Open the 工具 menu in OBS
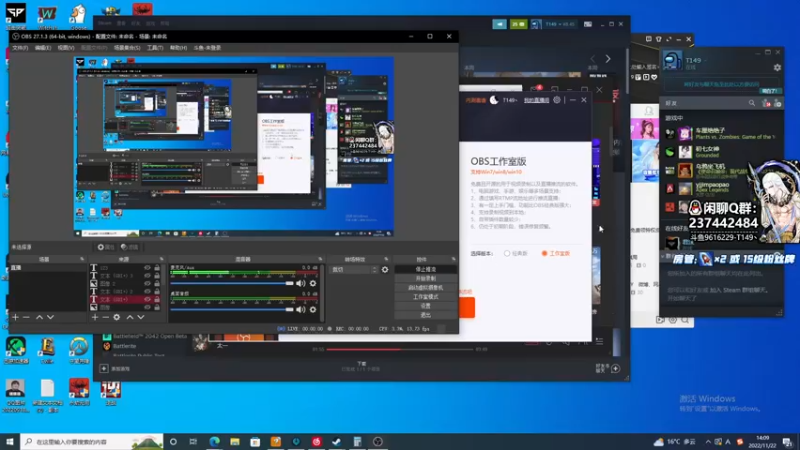This screenshot has height=450, width=800. pos(155,47)
